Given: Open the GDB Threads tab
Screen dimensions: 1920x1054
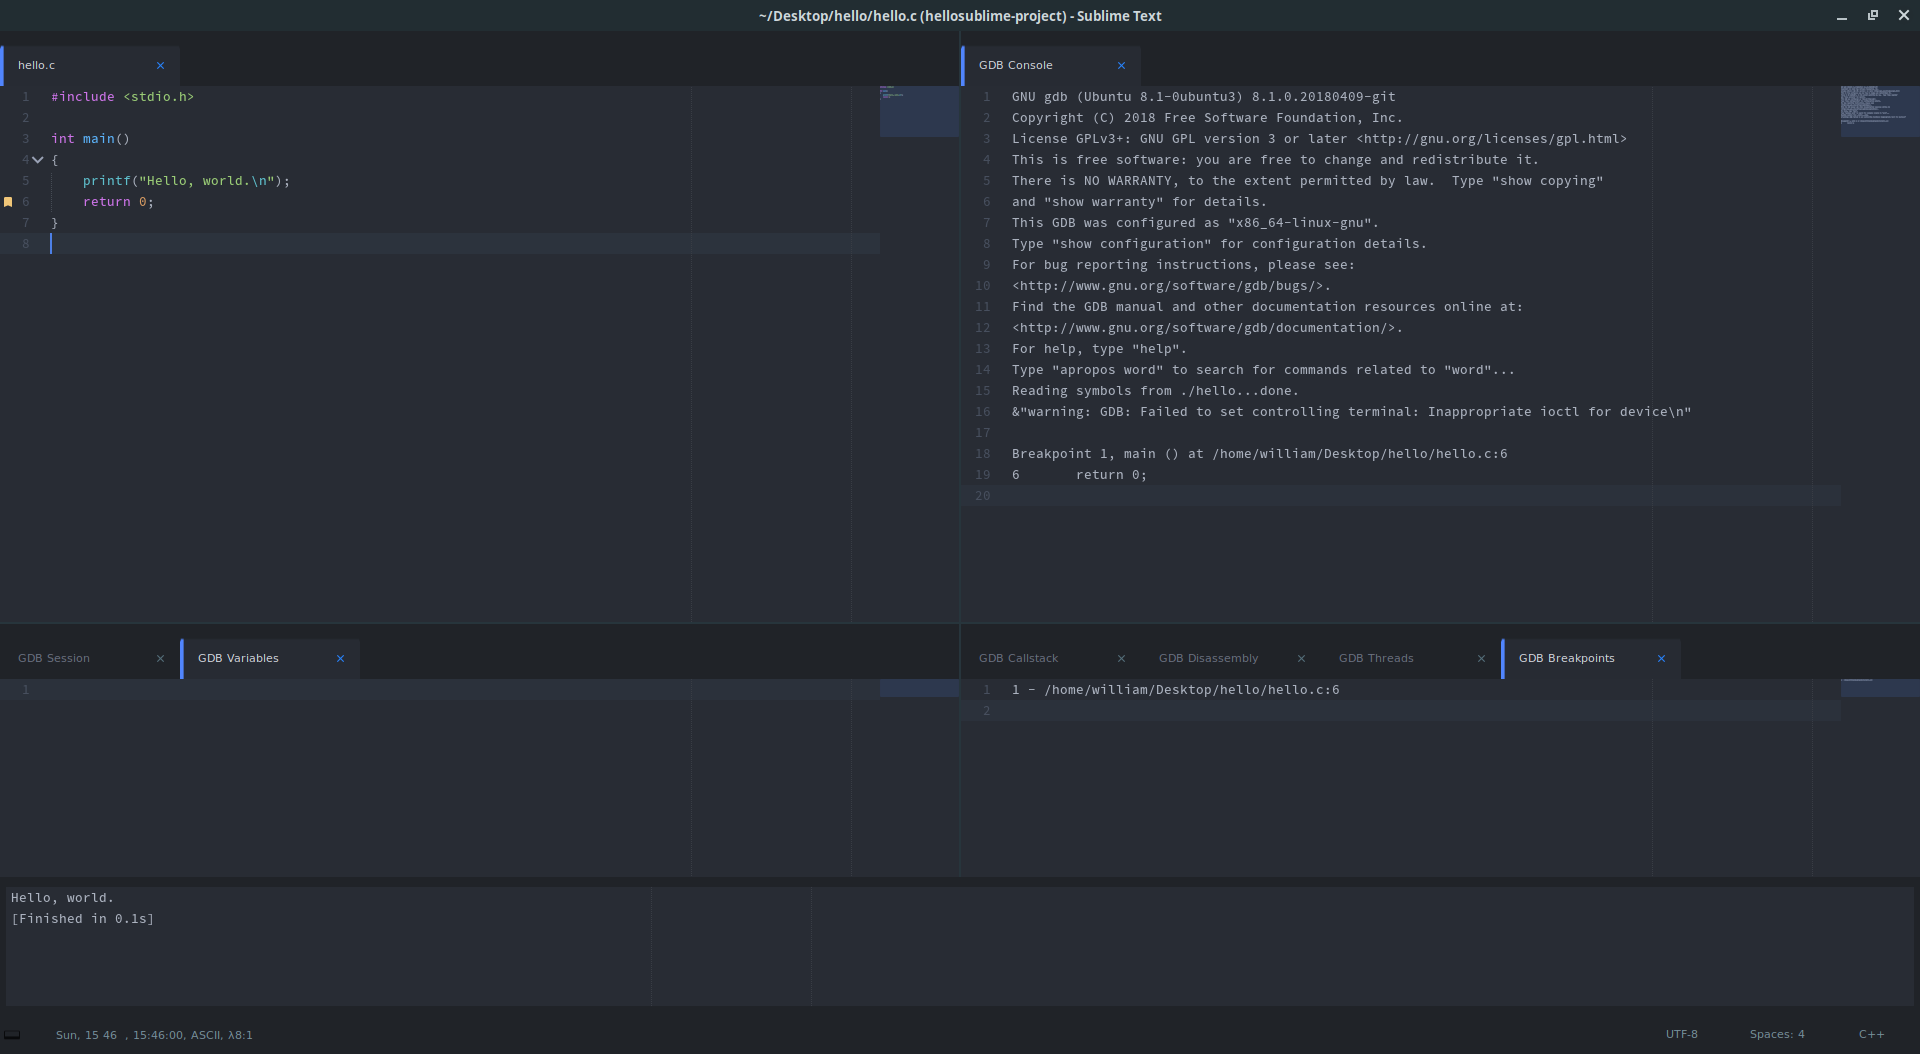Looking at the screenshot, I should (x=1411, y=659).
